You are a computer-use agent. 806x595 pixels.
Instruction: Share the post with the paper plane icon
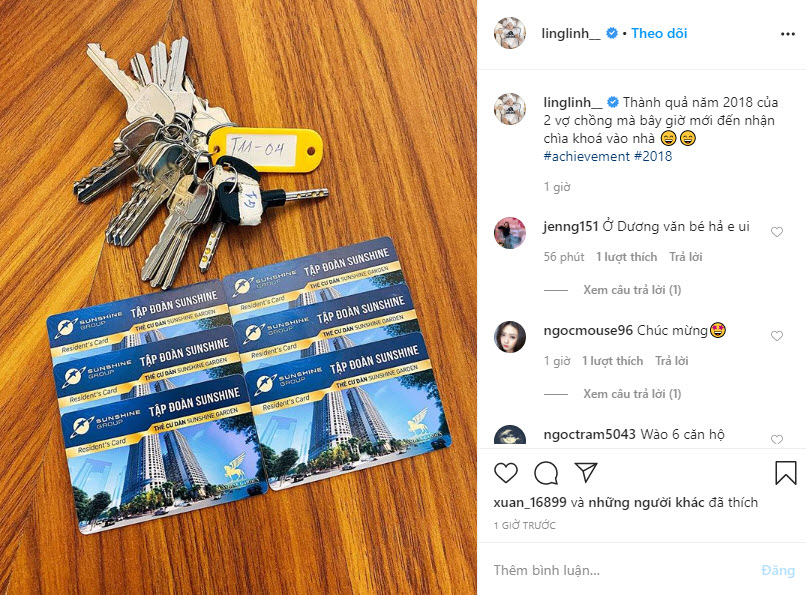click(x=585, y=472)
